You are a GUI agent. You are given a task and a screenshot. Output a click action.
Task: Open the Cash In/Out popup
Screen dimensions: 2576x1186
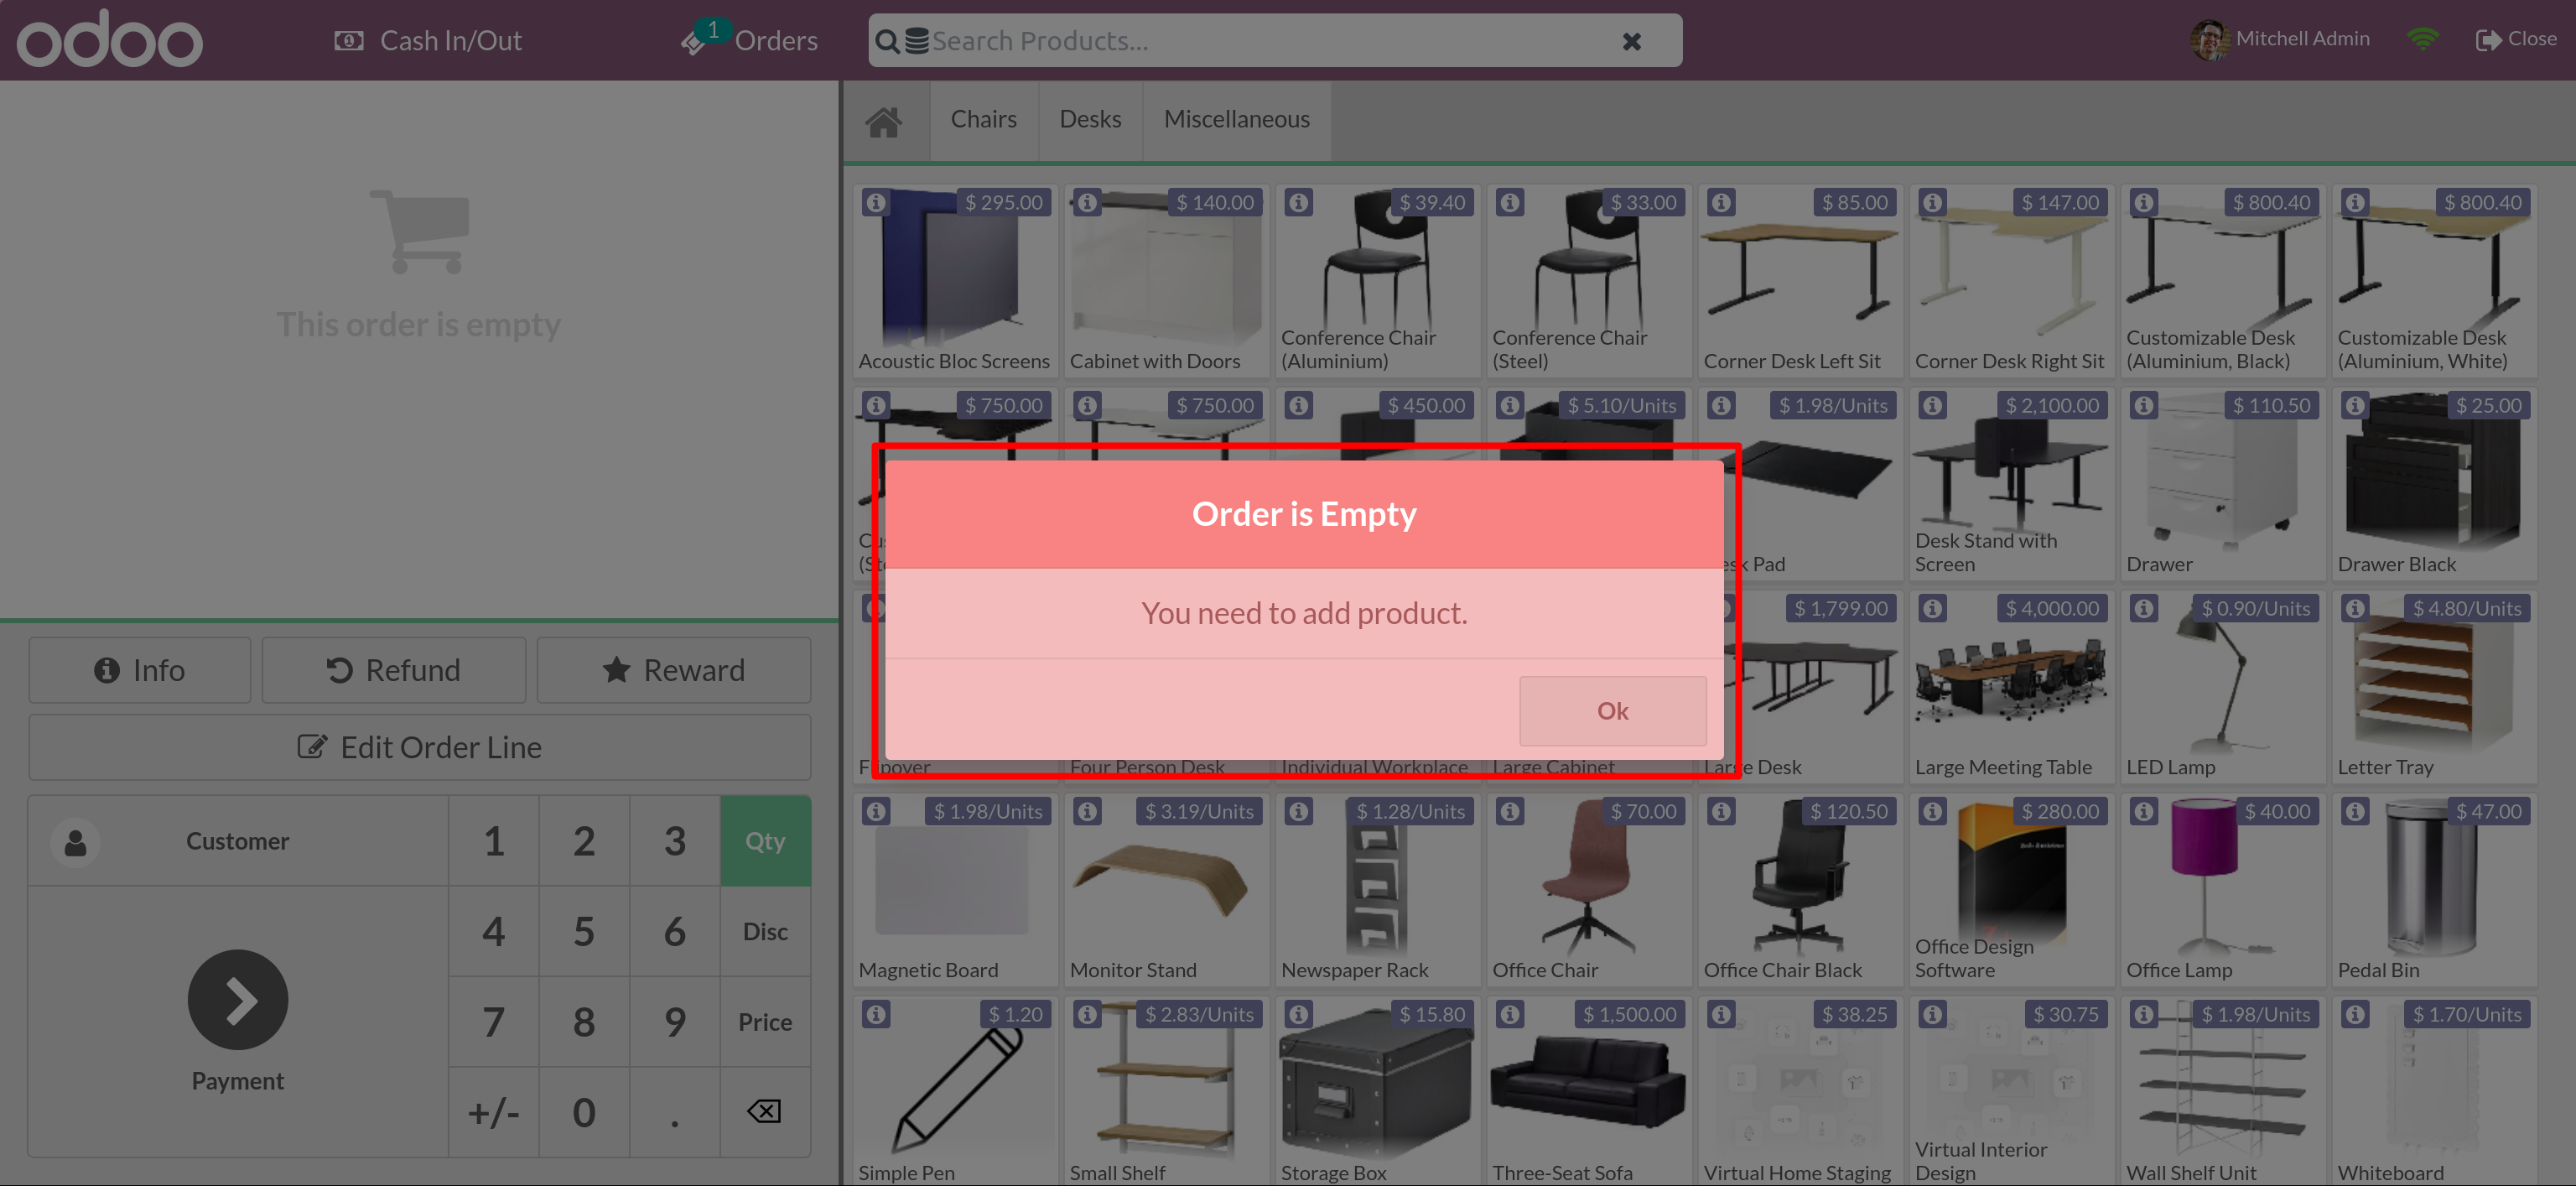428,41
